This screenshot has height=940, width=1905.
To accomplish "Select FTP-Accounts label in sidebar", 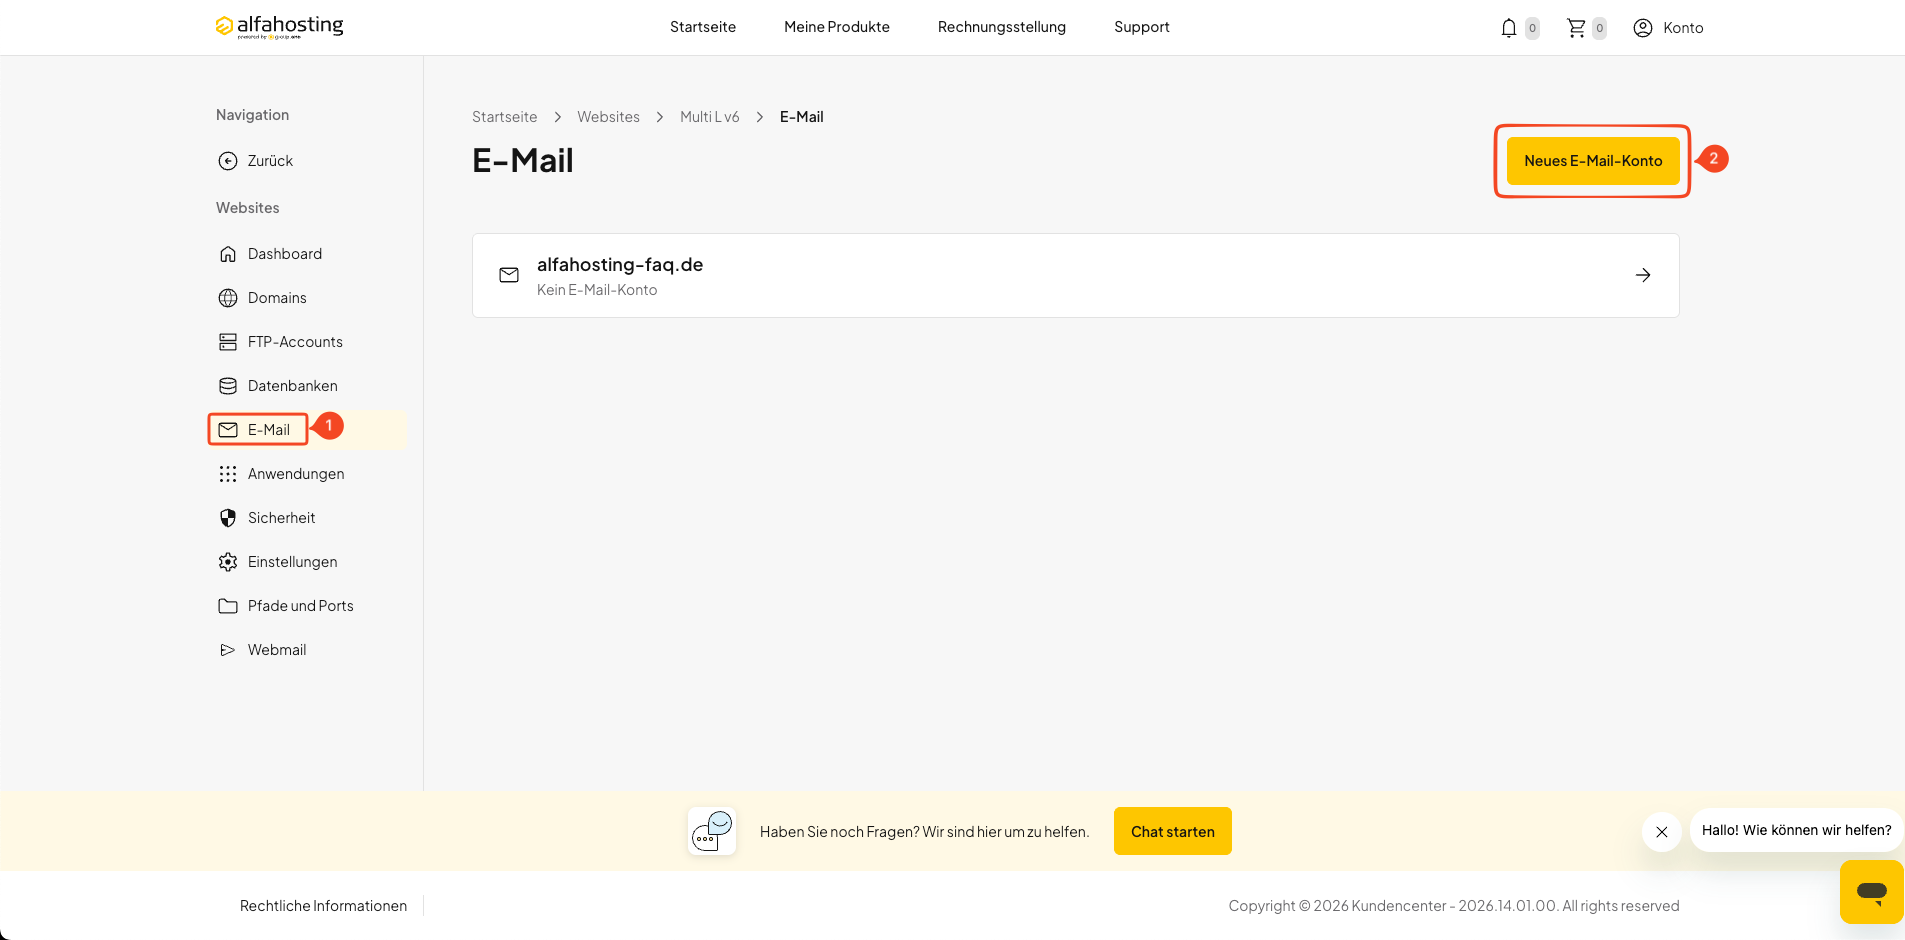I will [295, 342].
